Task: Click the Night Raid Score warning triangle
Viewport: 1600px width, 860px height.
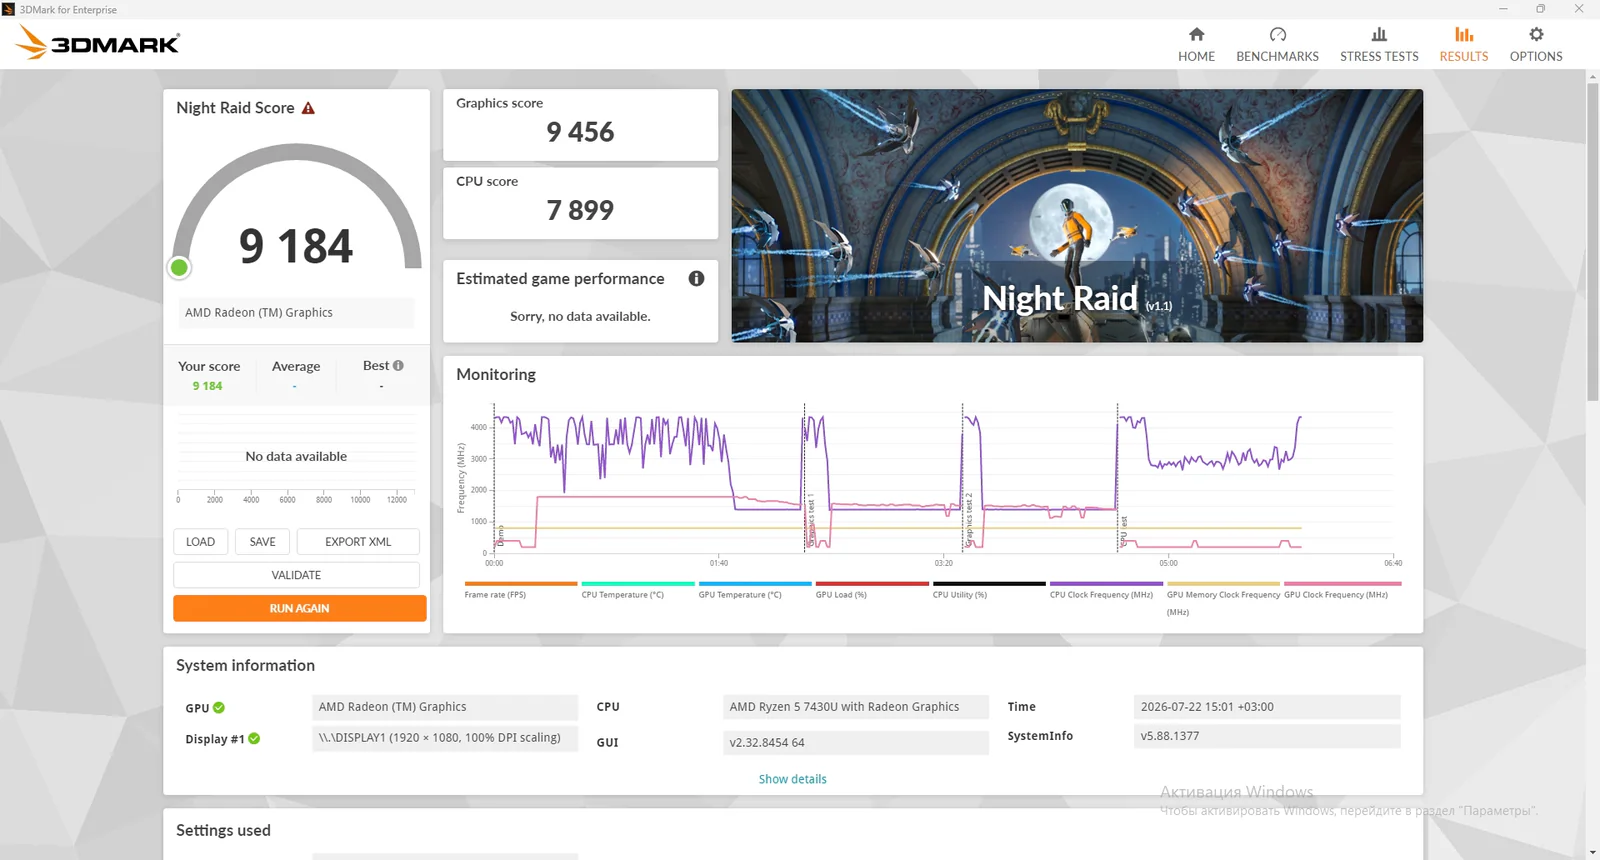Action: pos(308,108)
